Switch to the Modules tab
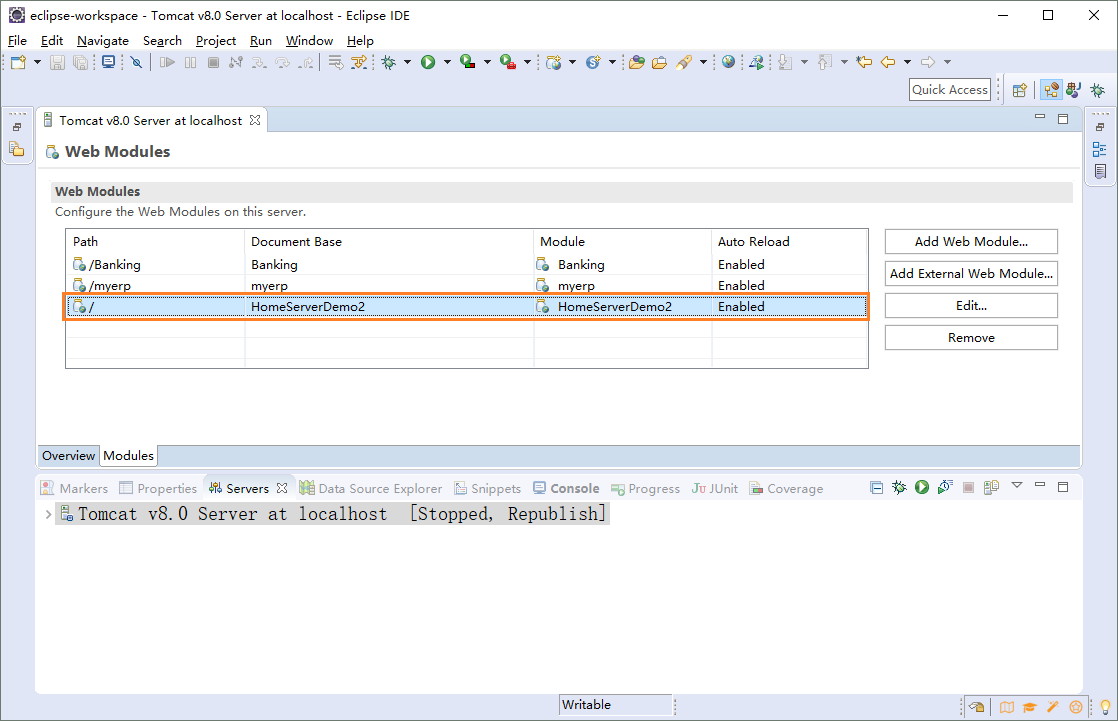 (x=128, y=456)
